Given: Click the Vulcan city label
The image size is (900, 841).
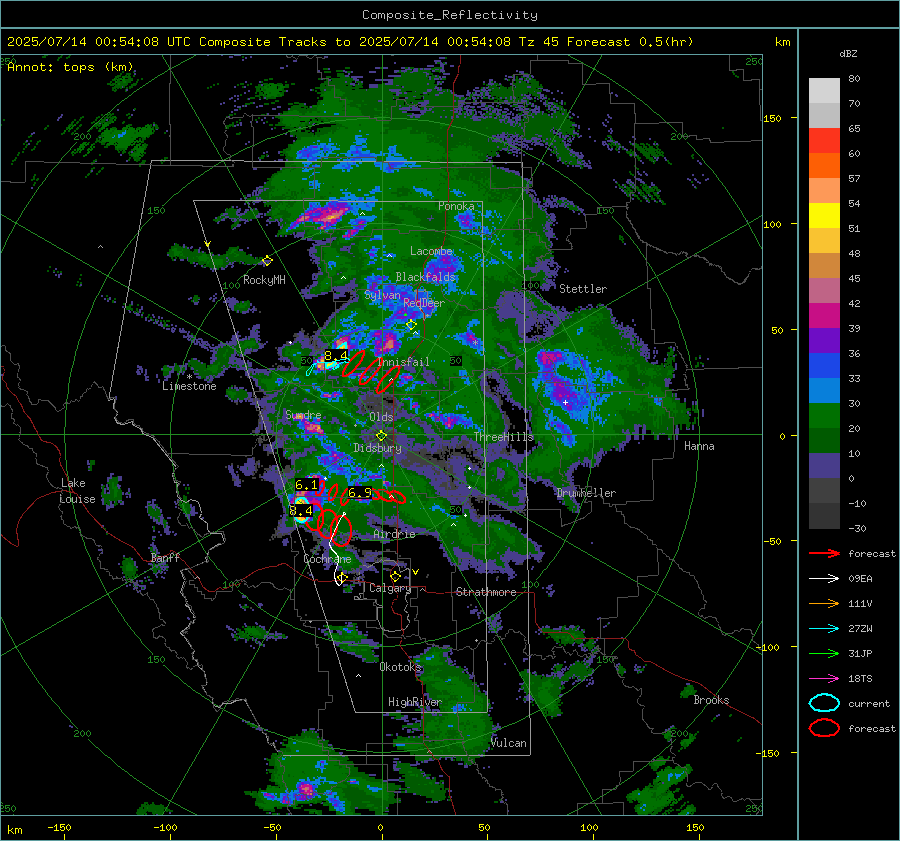Looking at the screenshot, I should [509, 743].
